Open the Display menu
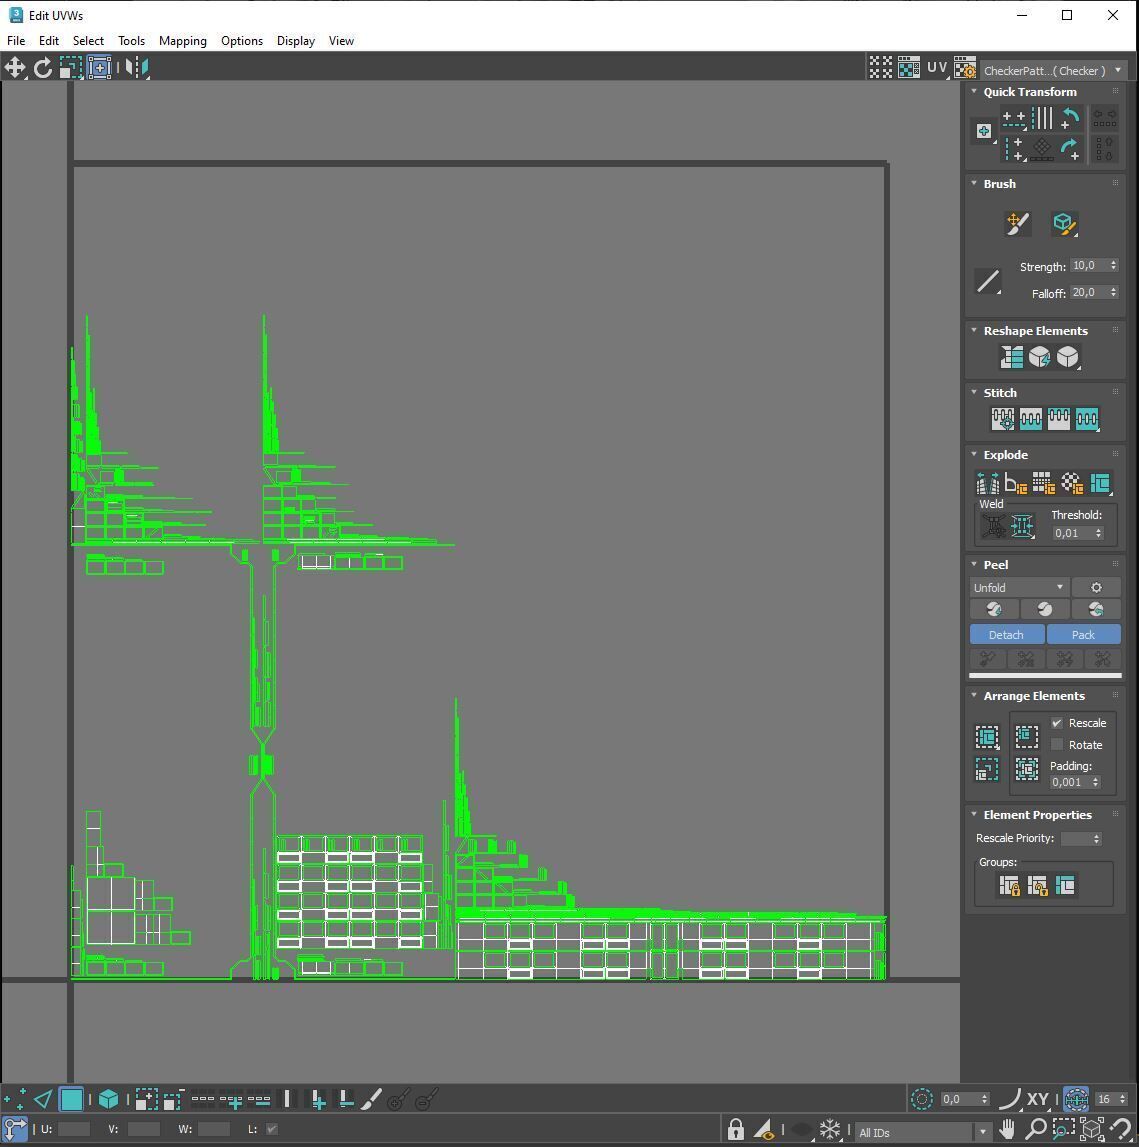 point(296,40)
